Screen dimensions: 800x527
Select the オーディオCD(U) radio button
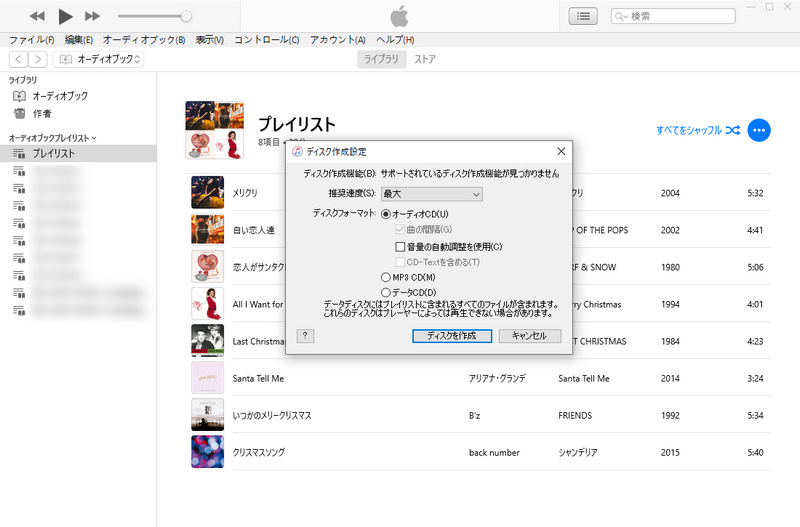pyautogui.click(x=386, y=214)
